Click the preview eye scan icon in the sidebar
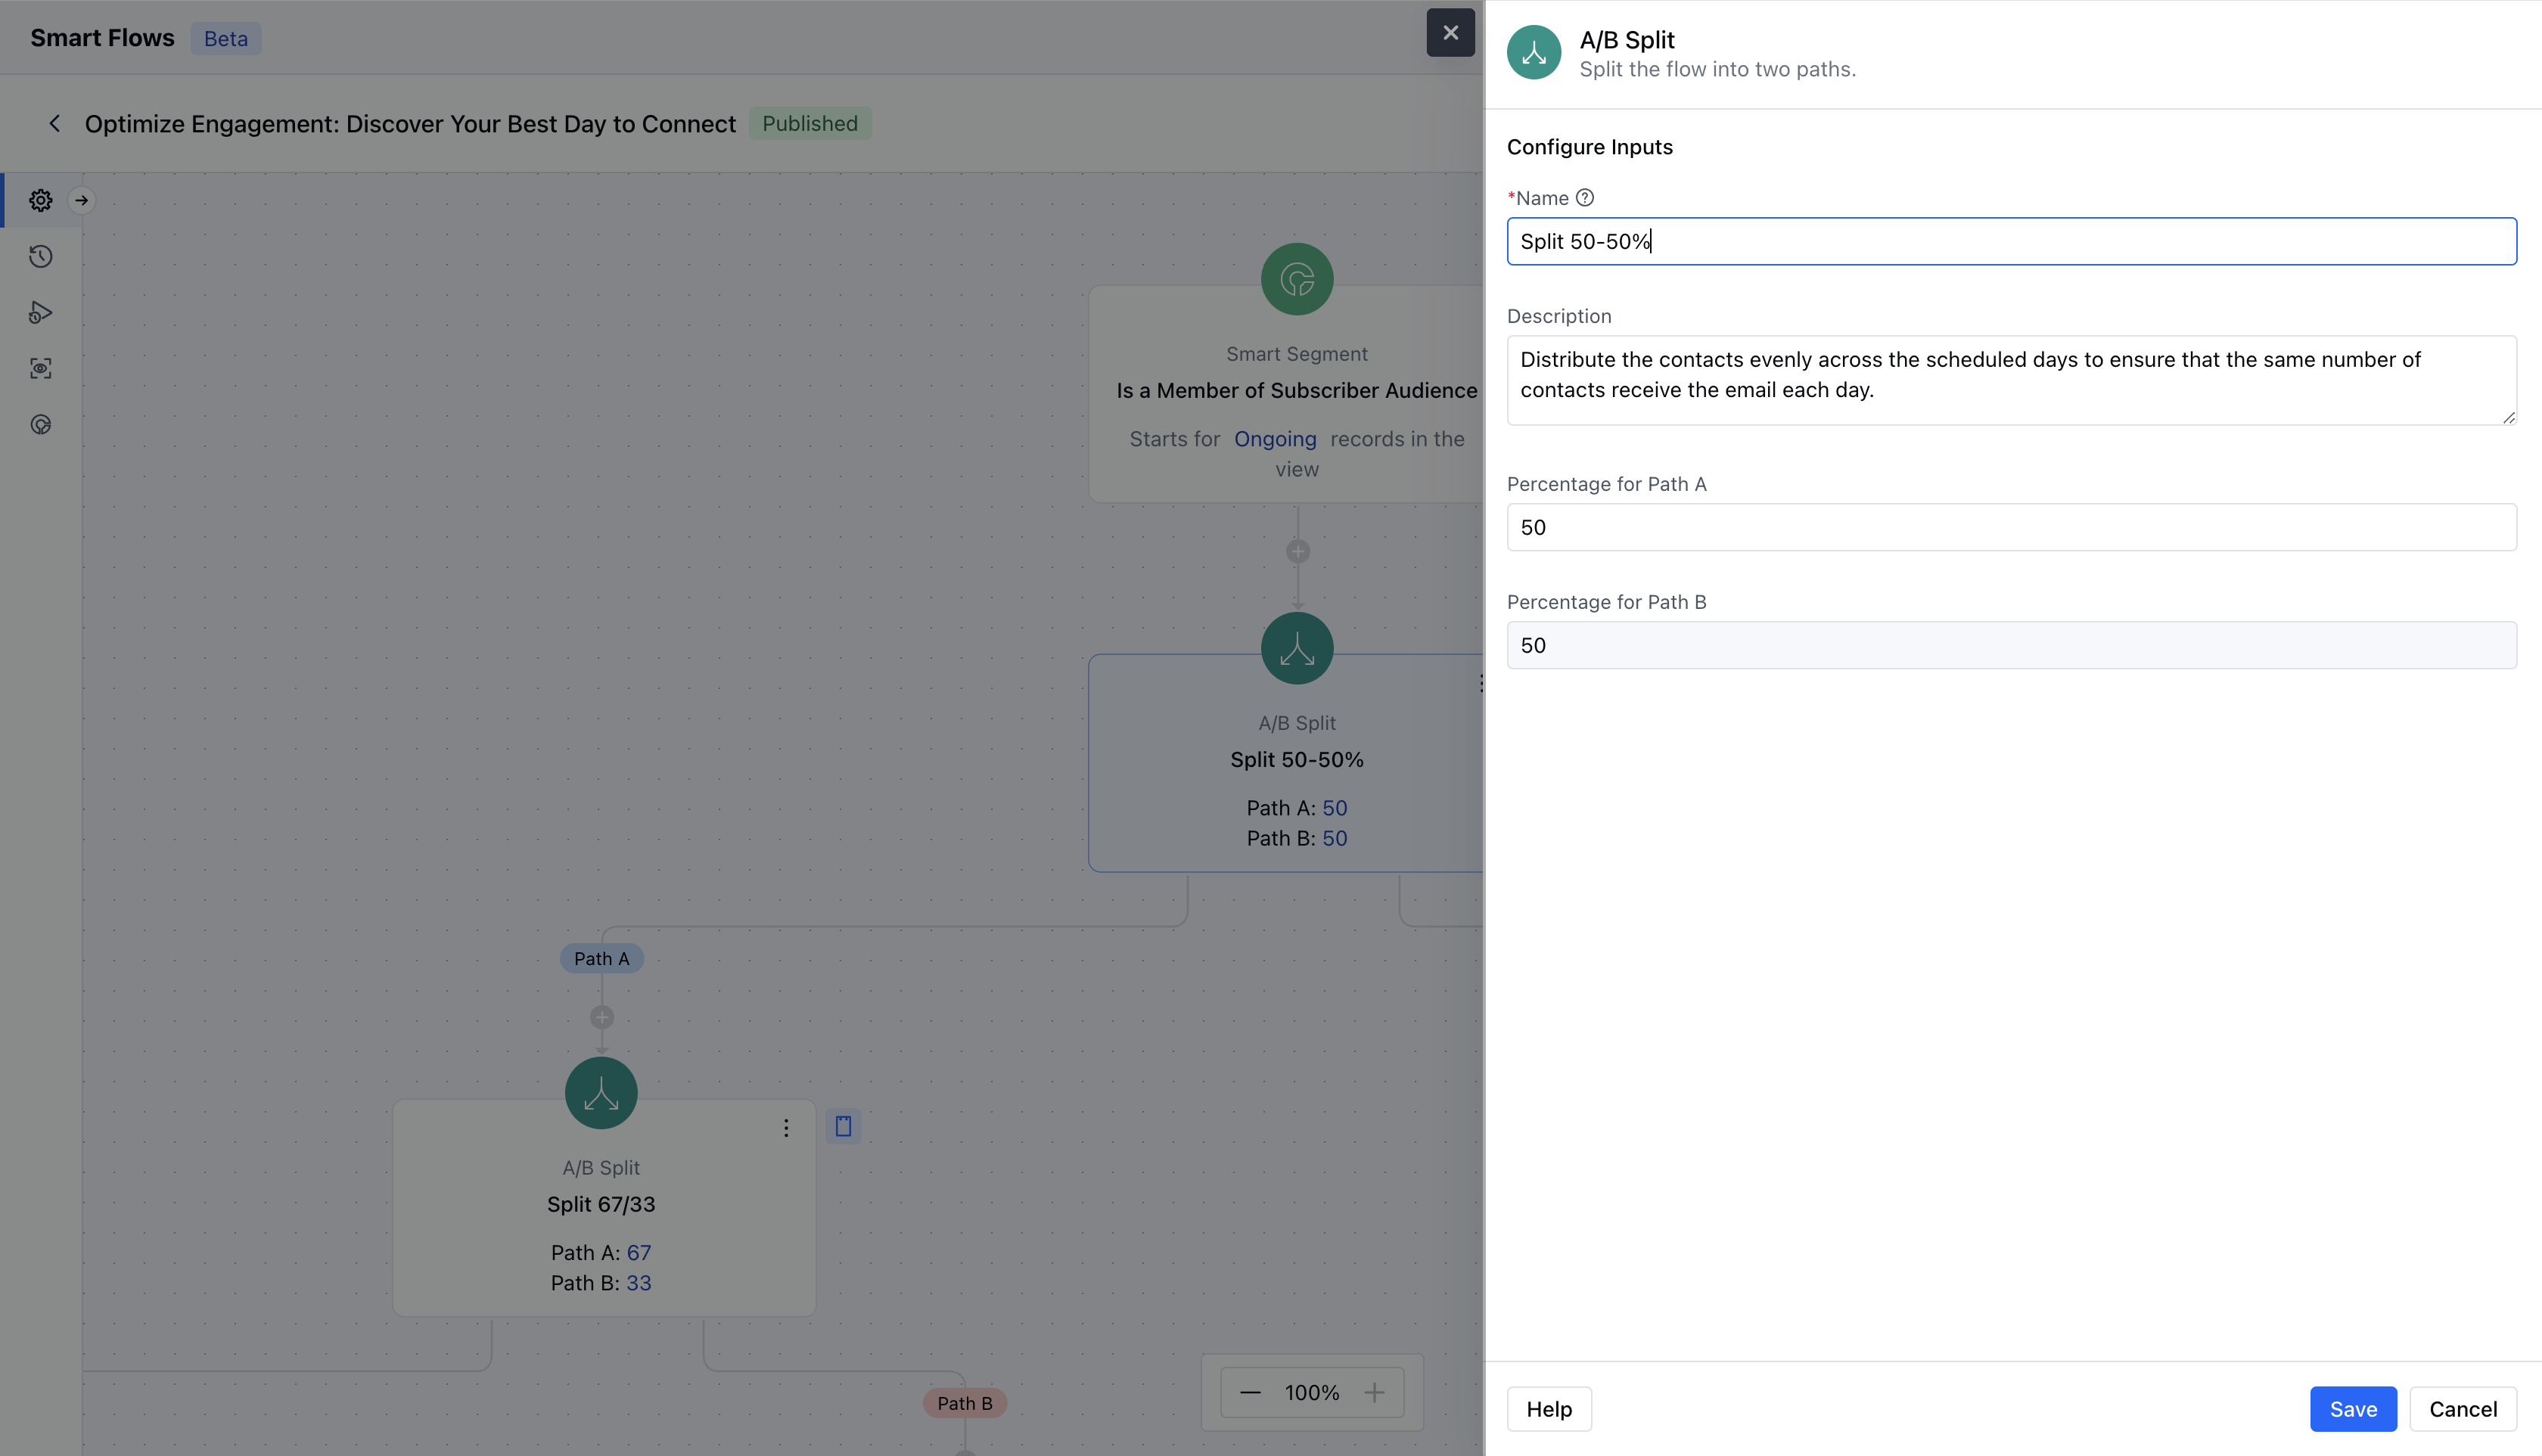The height and width of the screenshot is (1456, 2542). click(40, 369)
